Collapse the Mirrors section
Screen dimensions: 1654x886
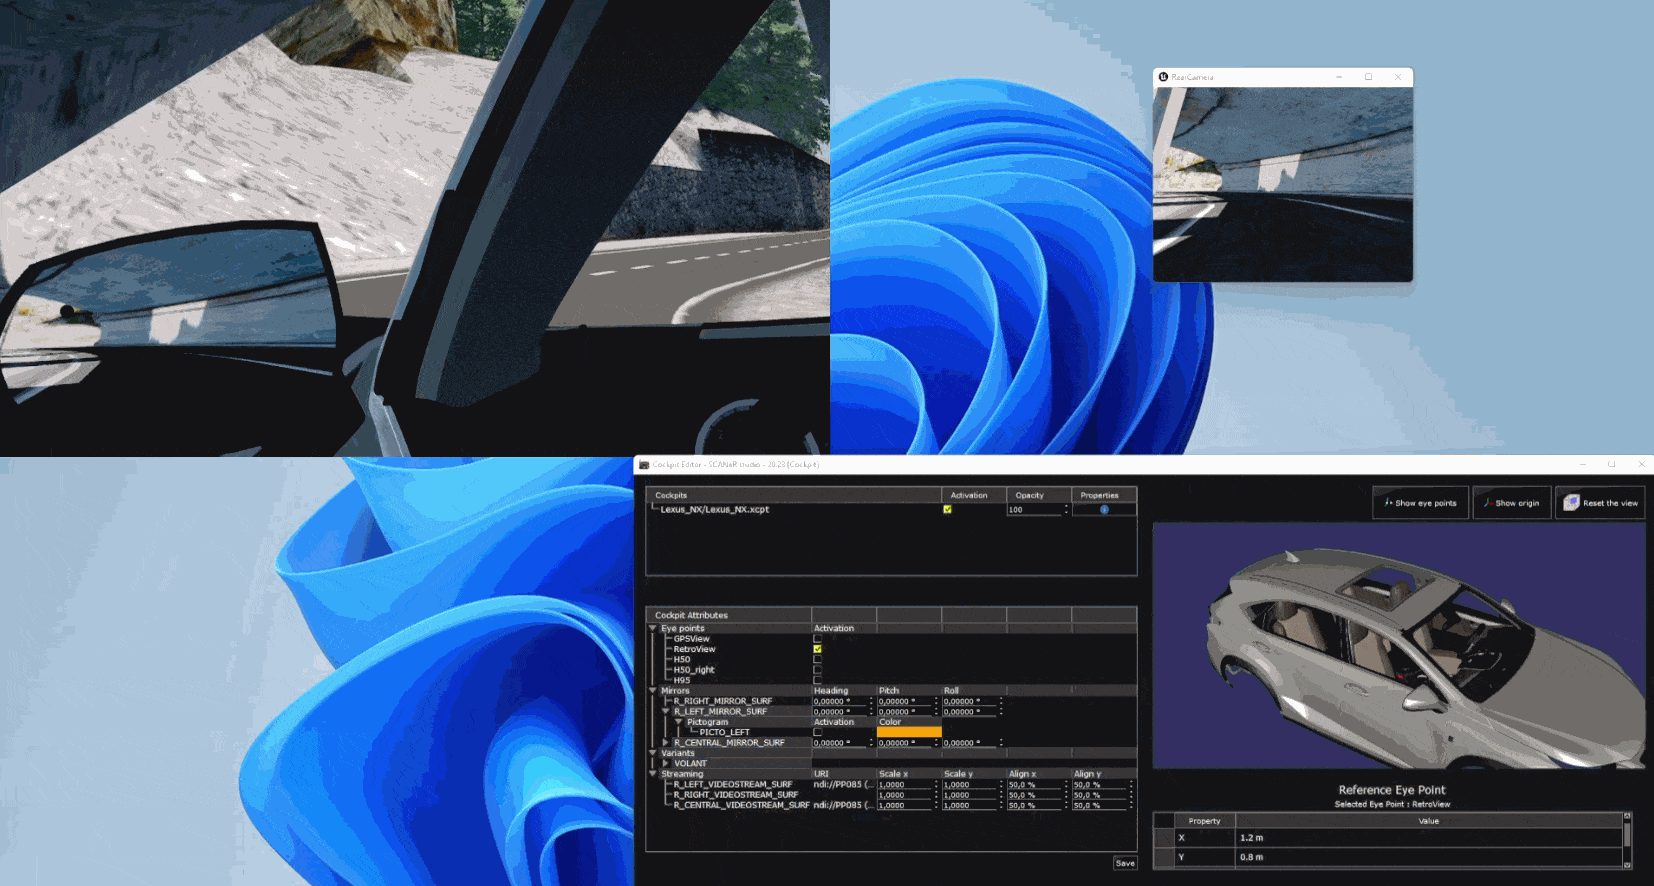(653, 691)
